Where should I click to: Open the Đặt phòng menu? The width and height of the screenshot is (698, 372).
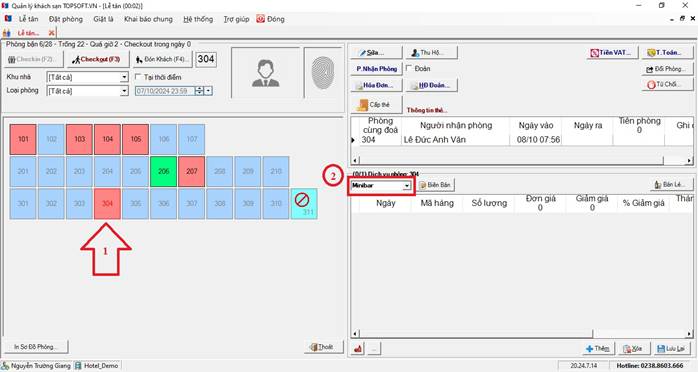click(x=65, y=19)
